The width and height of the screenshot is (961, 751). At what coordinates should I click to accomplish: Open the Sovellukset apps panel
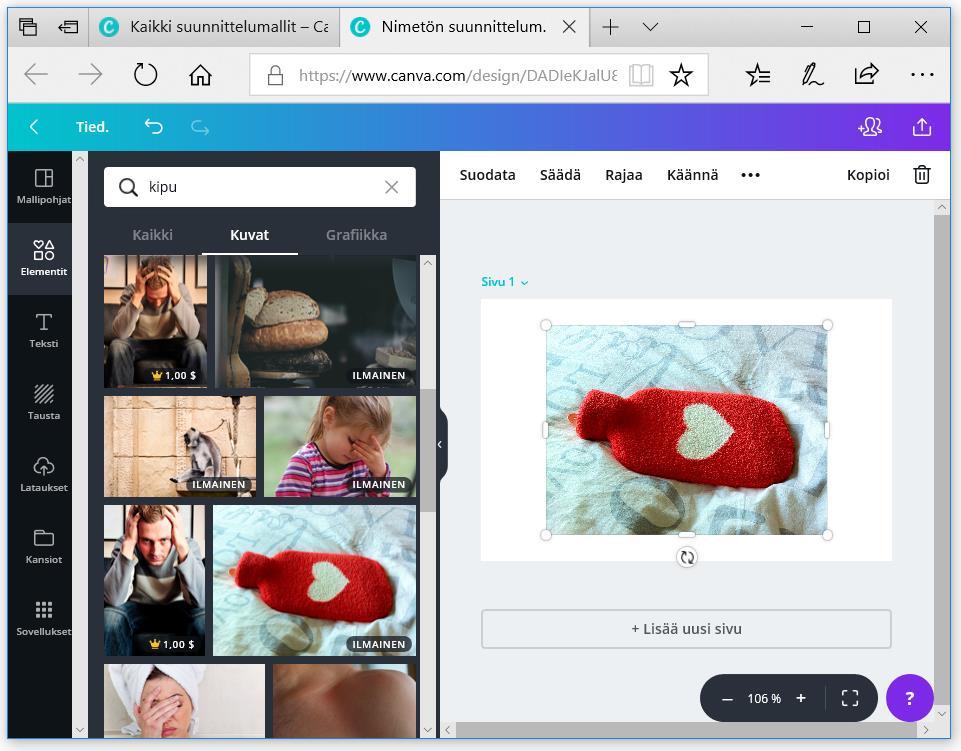point(43,618)
